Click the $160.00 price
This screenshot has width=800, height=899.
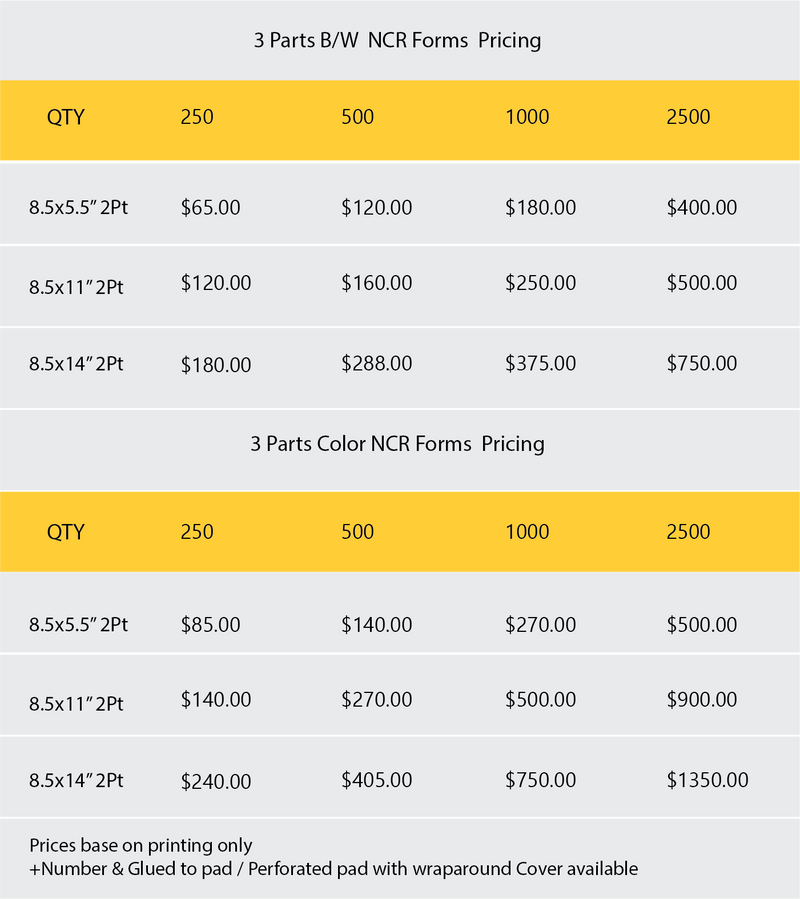pos(376,283)
